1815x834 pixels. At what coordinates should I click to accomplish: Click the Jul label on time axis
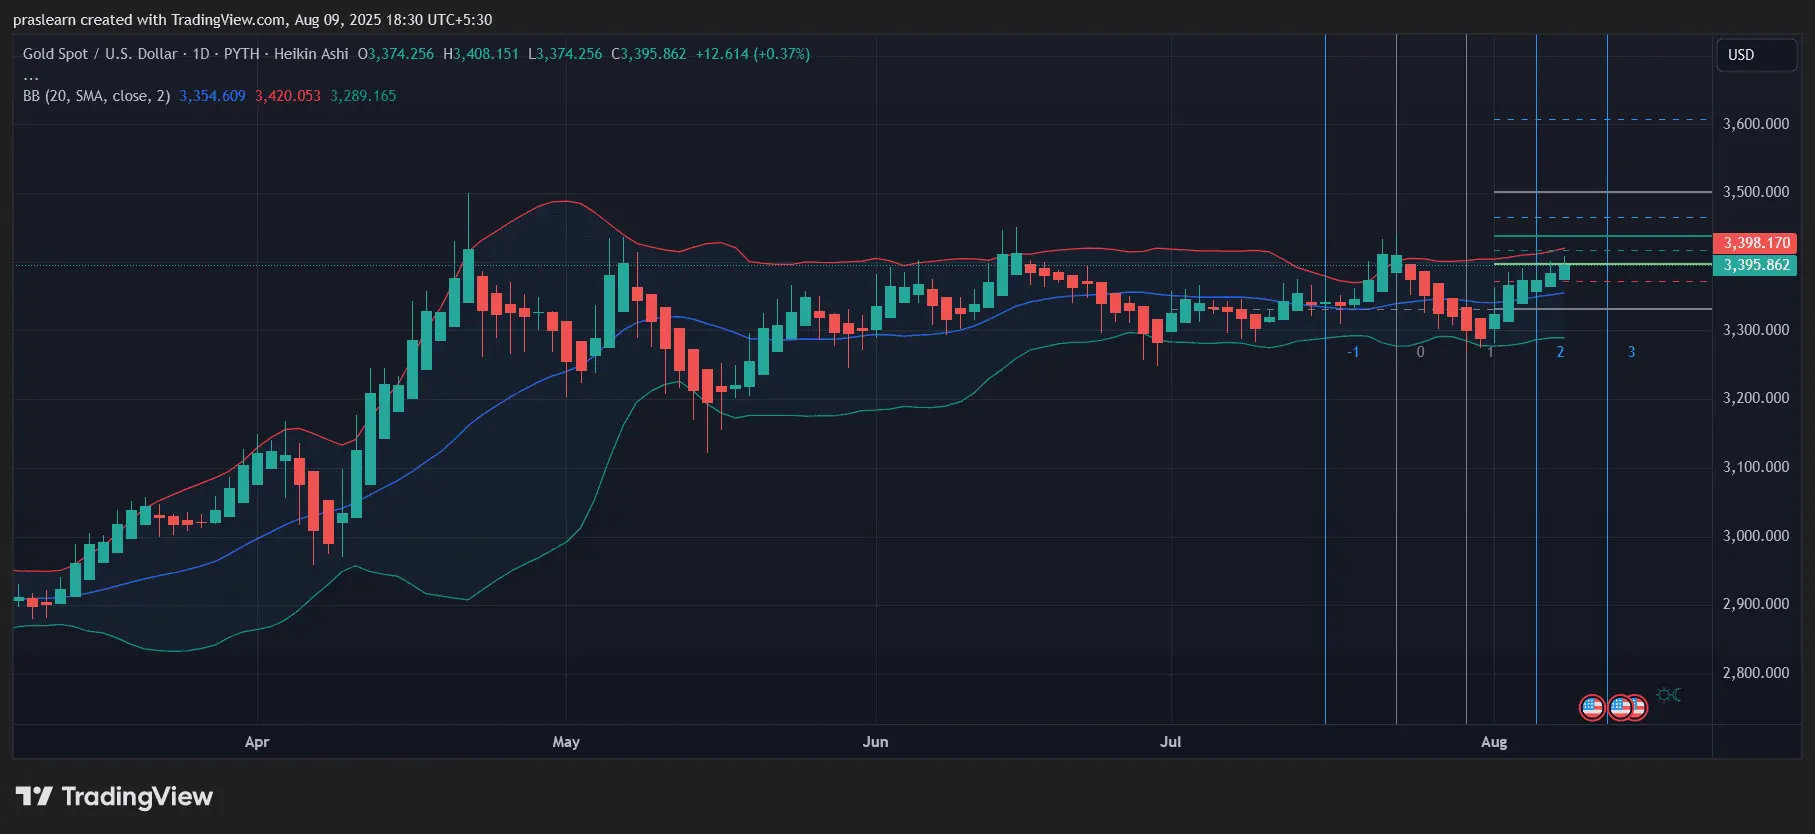click(1170, 742)
